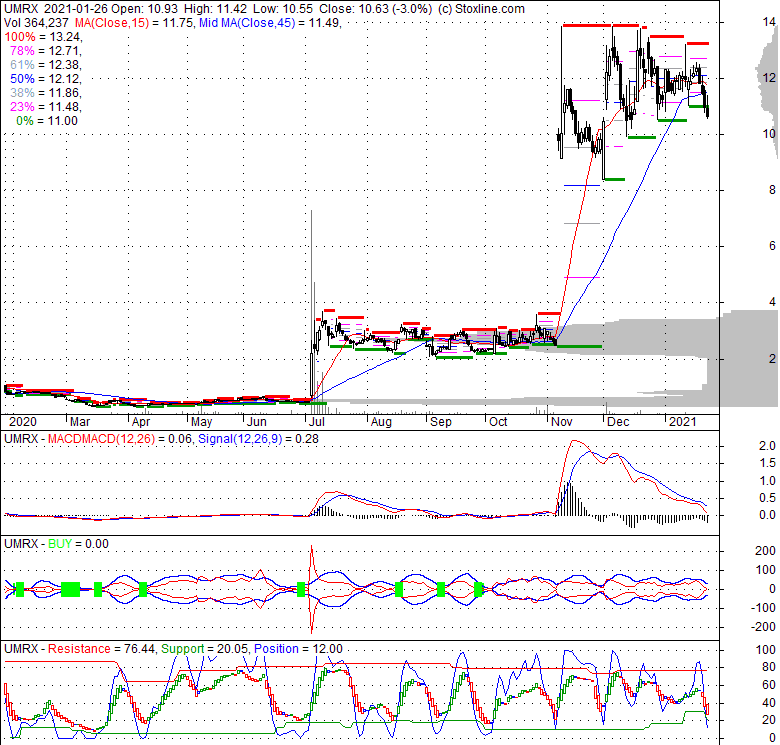This screenshot has width=780, height=745.
Task: Click the Mar label on time axis
Action: (80, 422)
